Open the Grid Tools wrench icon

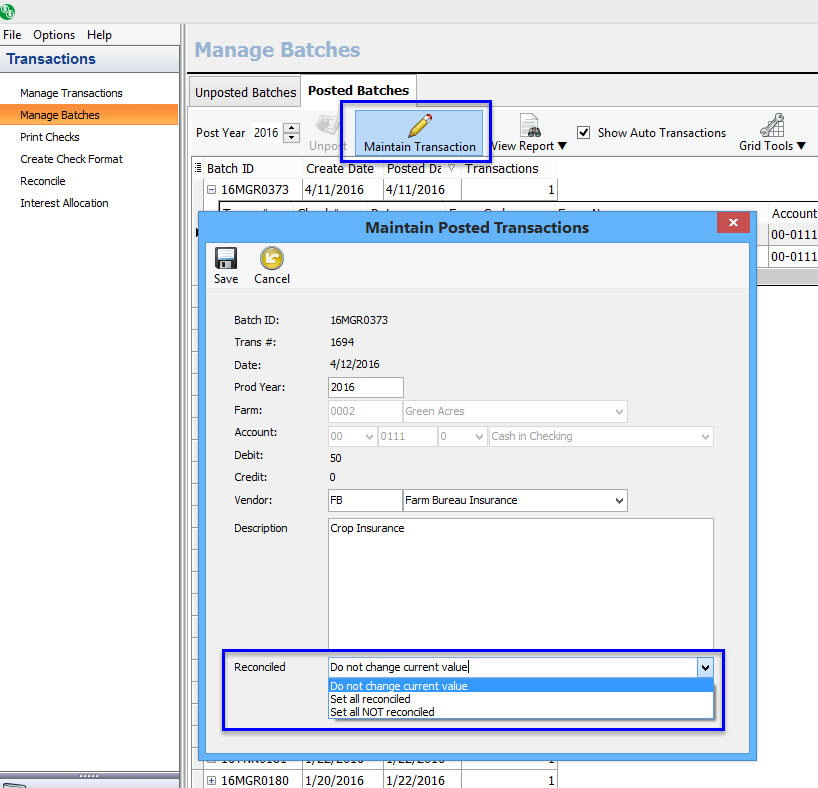click(x=772, y=126)
